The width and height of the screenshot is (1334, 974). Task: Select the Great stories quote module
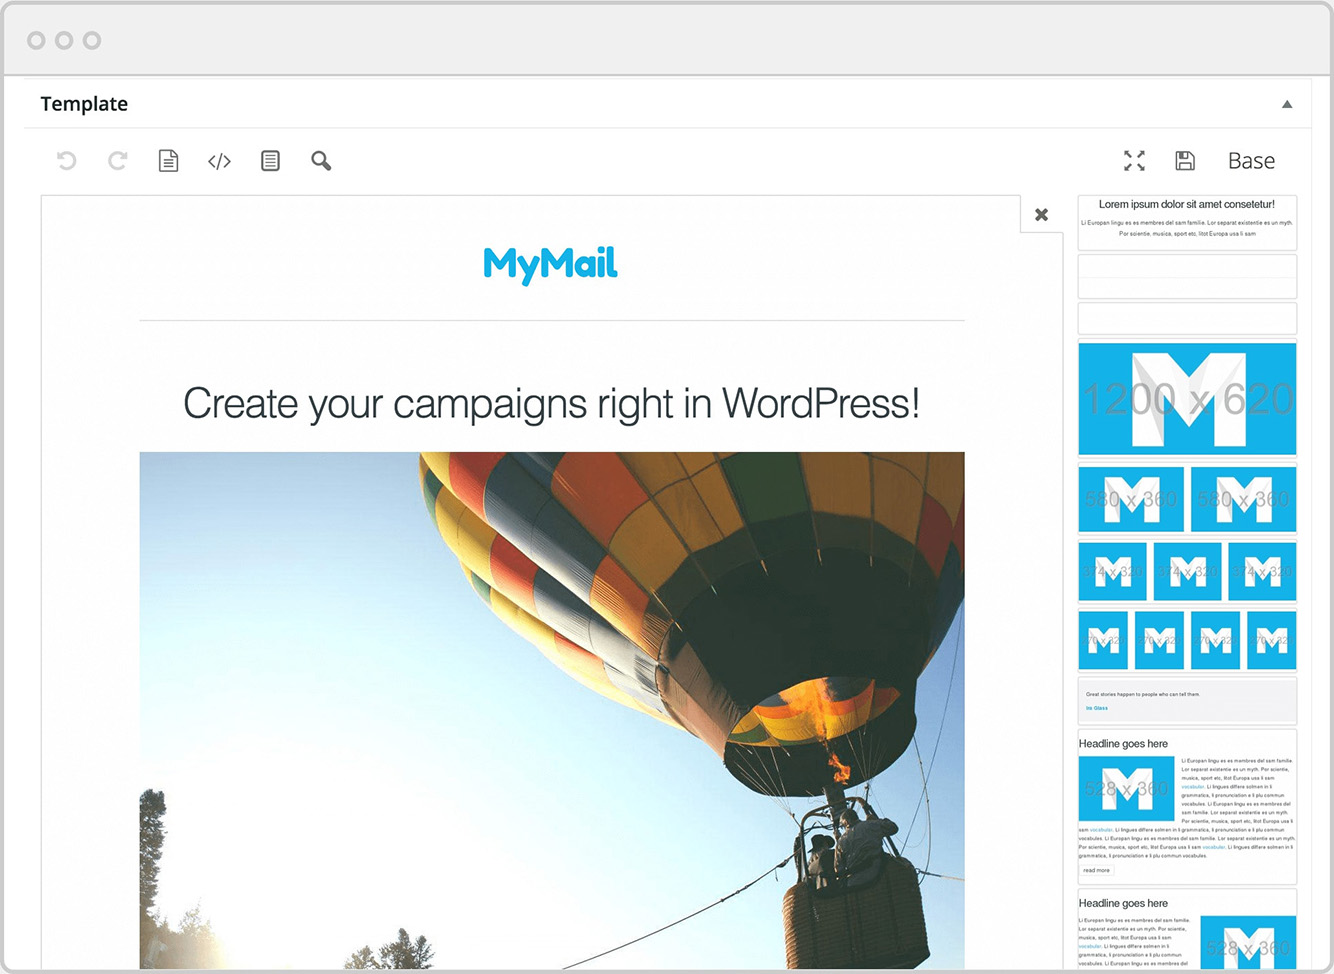click(1187, 700)
